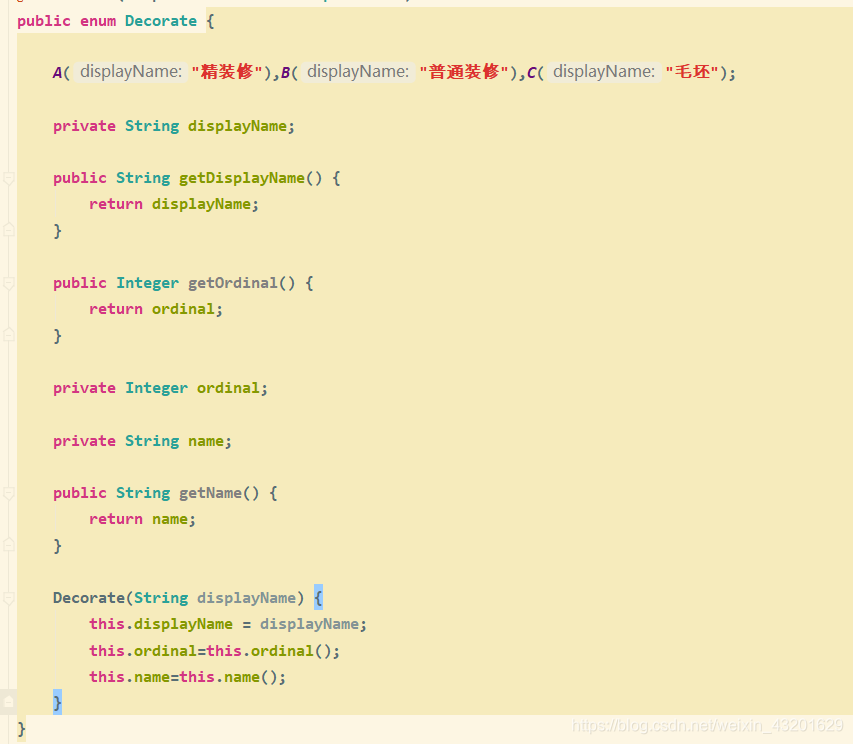
Task: Collapse the getDisplayName() method fold marker
Action: point(8,178)
